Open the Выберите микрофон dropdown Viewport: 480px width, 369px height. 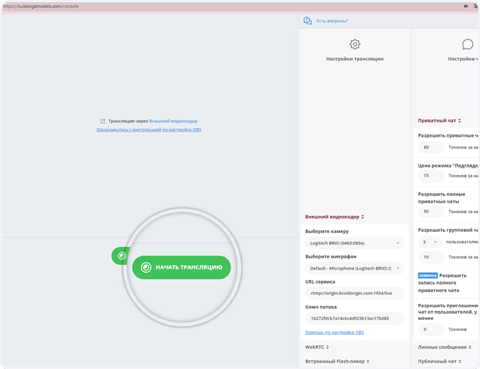(x=355, y=268)
